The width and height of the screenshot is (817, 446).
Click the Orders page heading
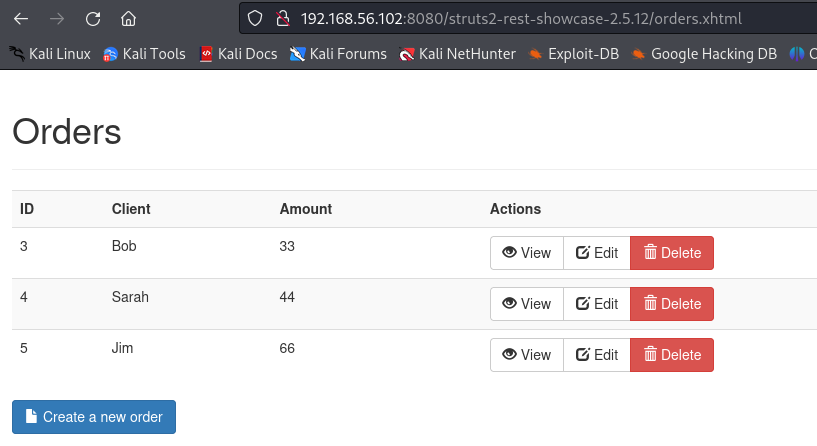(x=67, y=131)
